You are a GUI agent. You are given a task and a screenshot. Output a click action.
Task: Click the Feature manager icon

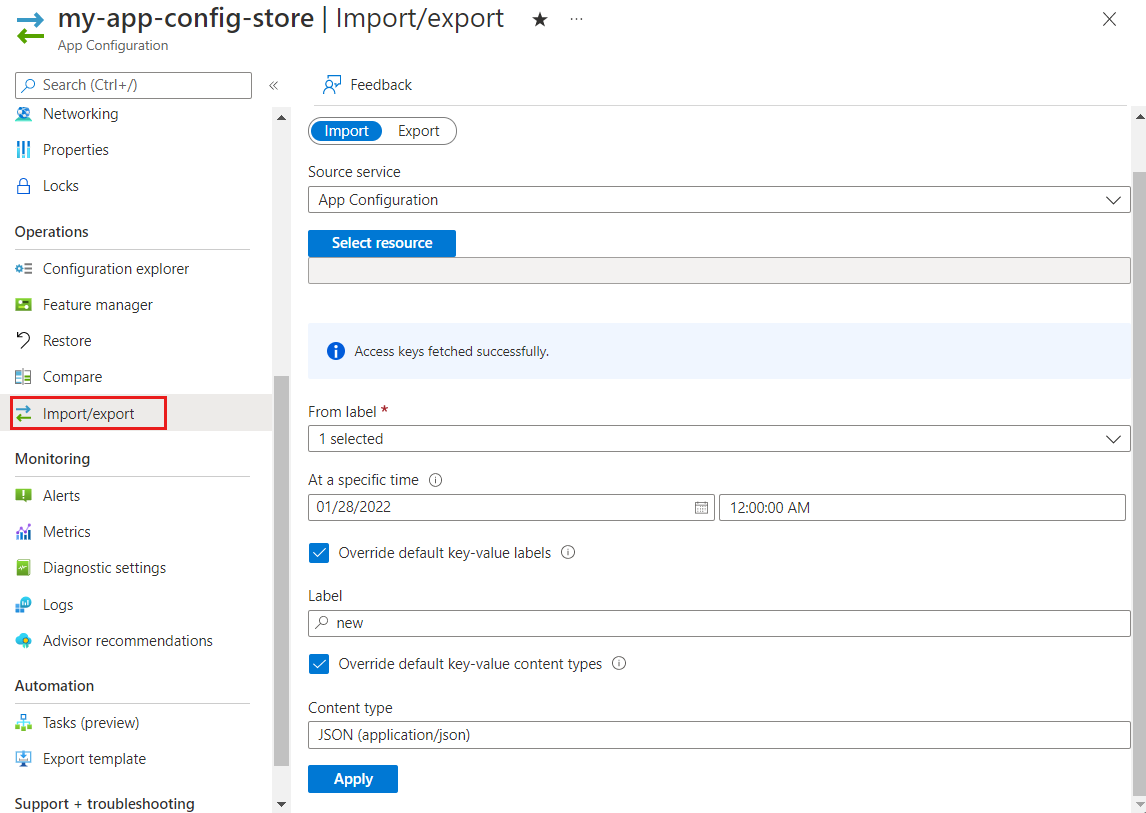click(24, 305)
